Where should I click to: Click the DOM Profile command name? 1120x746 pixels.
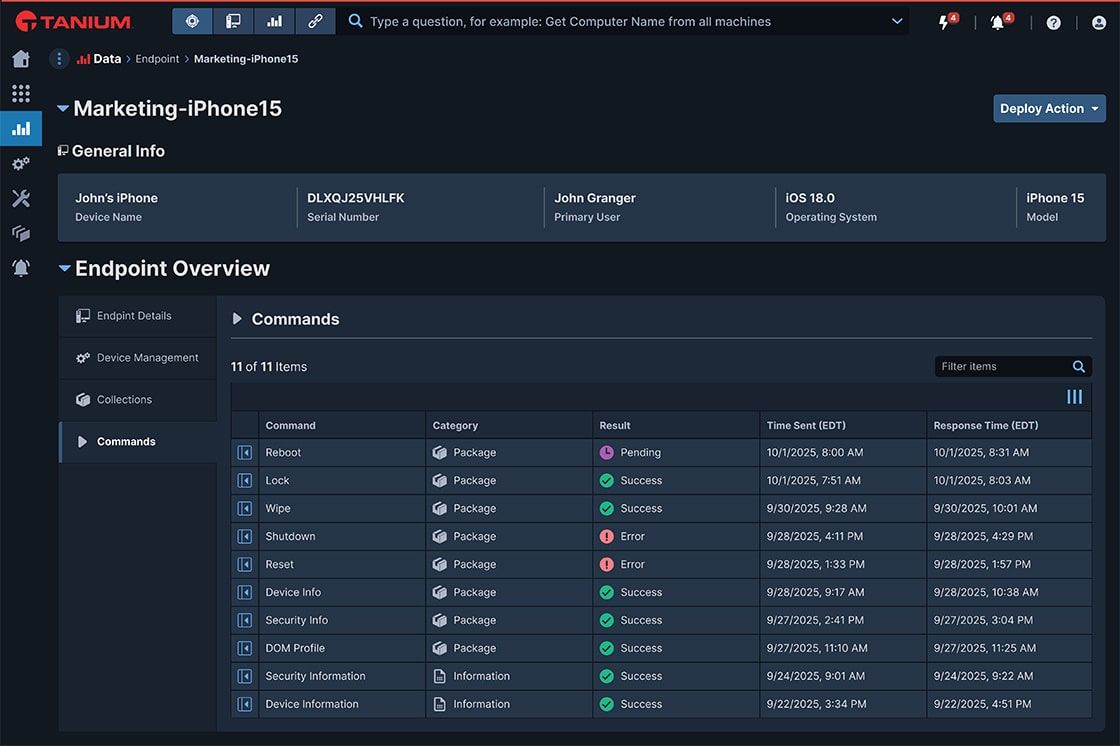pyautogui.click(x=295, y=647)
